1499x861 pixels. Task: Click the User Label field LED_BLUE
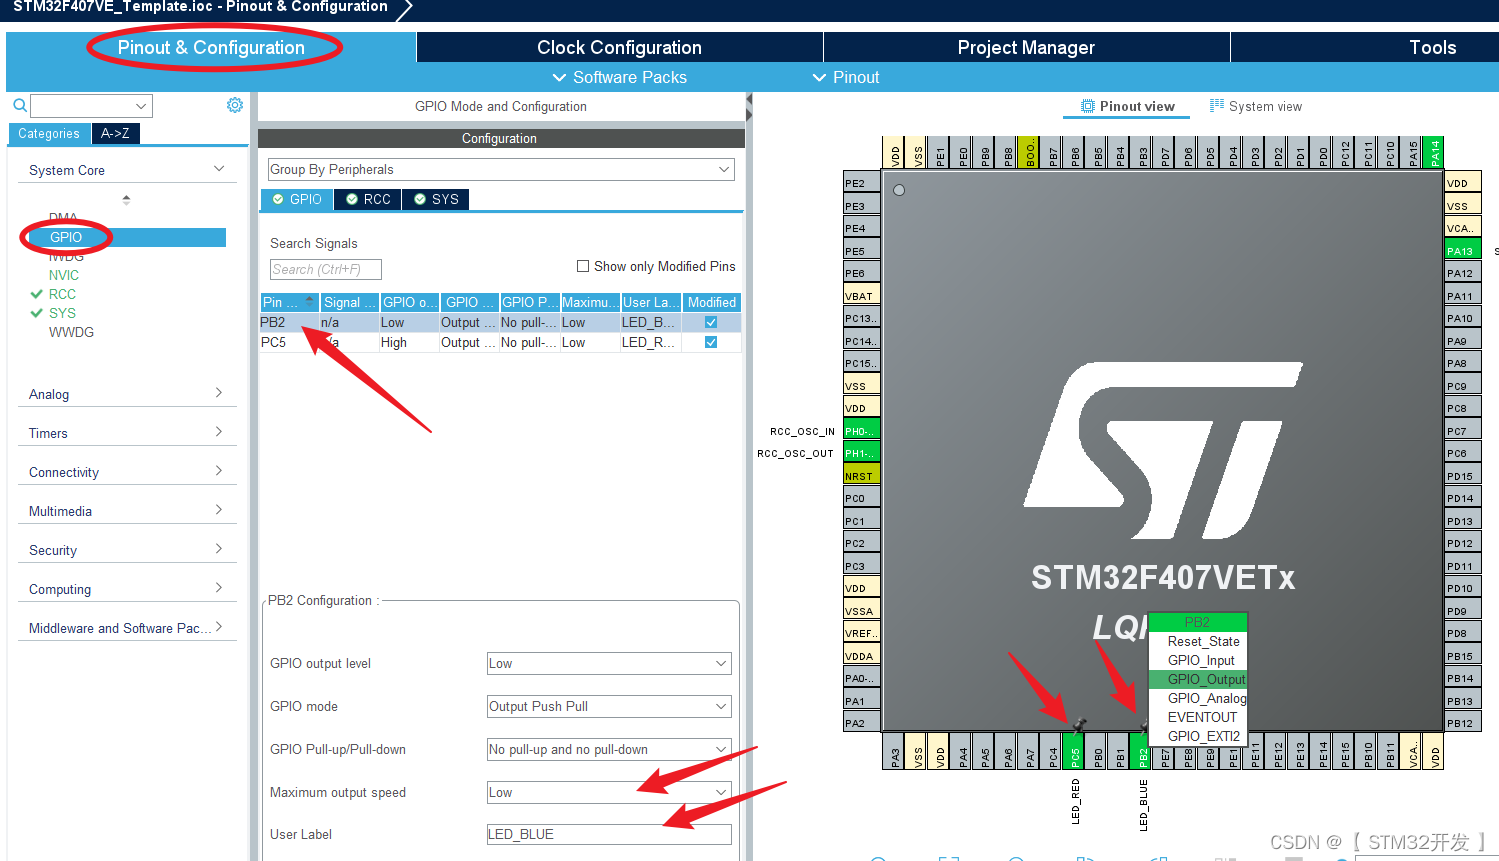tap(609, 834)
